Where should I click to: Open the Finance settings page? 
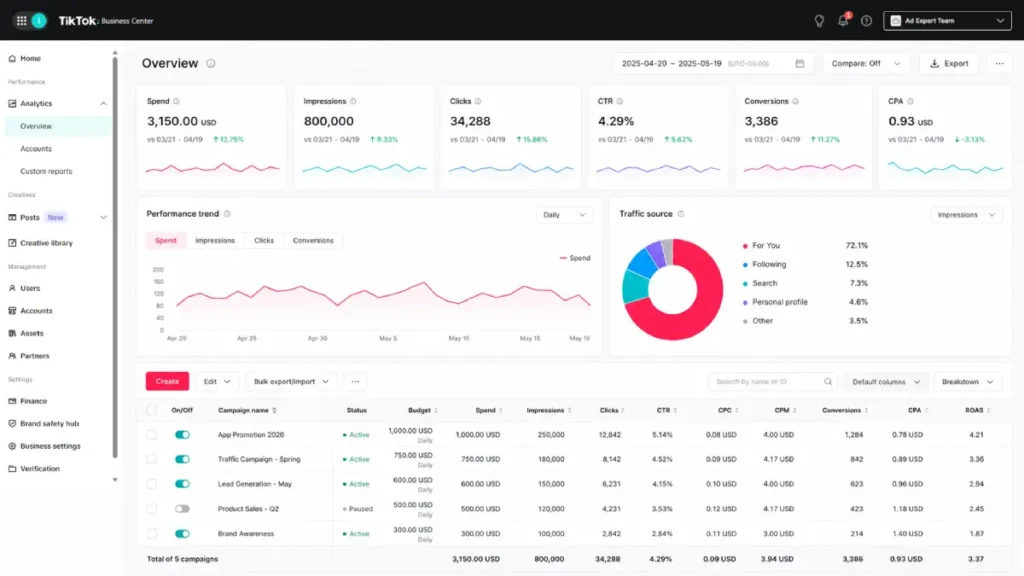tap(33, 401)
